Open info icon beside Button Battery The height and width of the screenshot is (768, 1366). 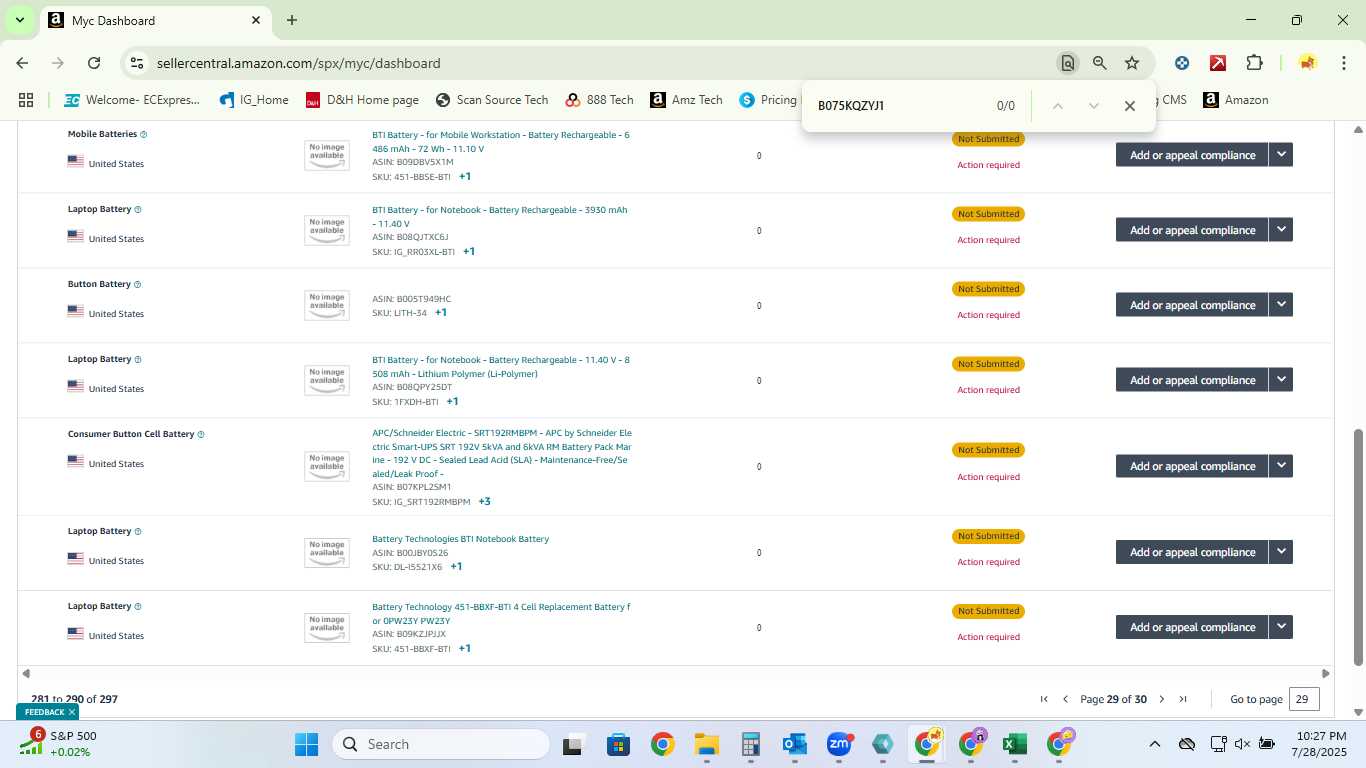click(138, 284)
